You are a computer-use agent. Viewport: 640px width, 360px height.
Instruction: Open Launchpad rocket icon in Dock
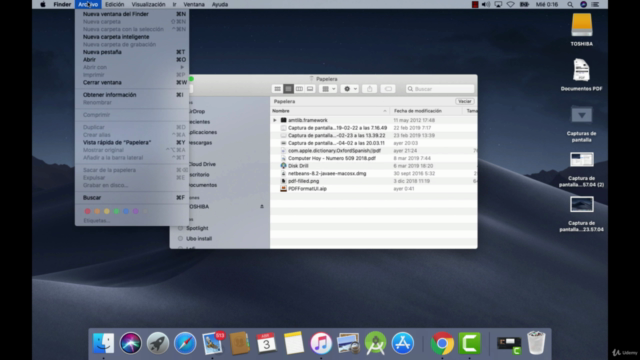[158, 343]
